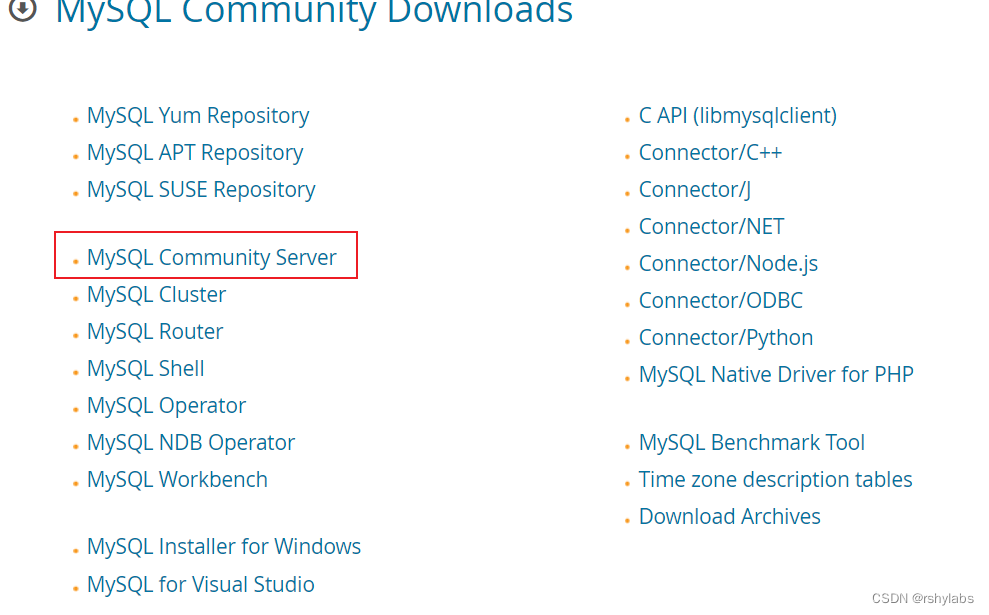This screenshot has height=615, width=989.
Task: Open the MySQL Community Server link
Action: [212, 257]
